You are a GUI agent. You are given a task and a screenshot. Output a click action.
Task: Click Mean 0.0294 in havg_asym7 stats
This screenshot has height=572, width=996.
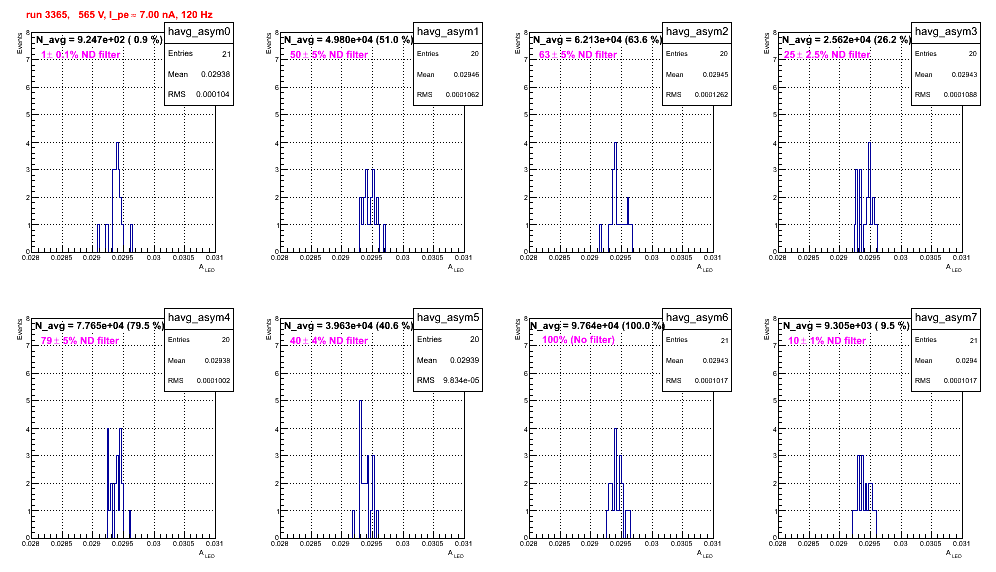(946, 360)
